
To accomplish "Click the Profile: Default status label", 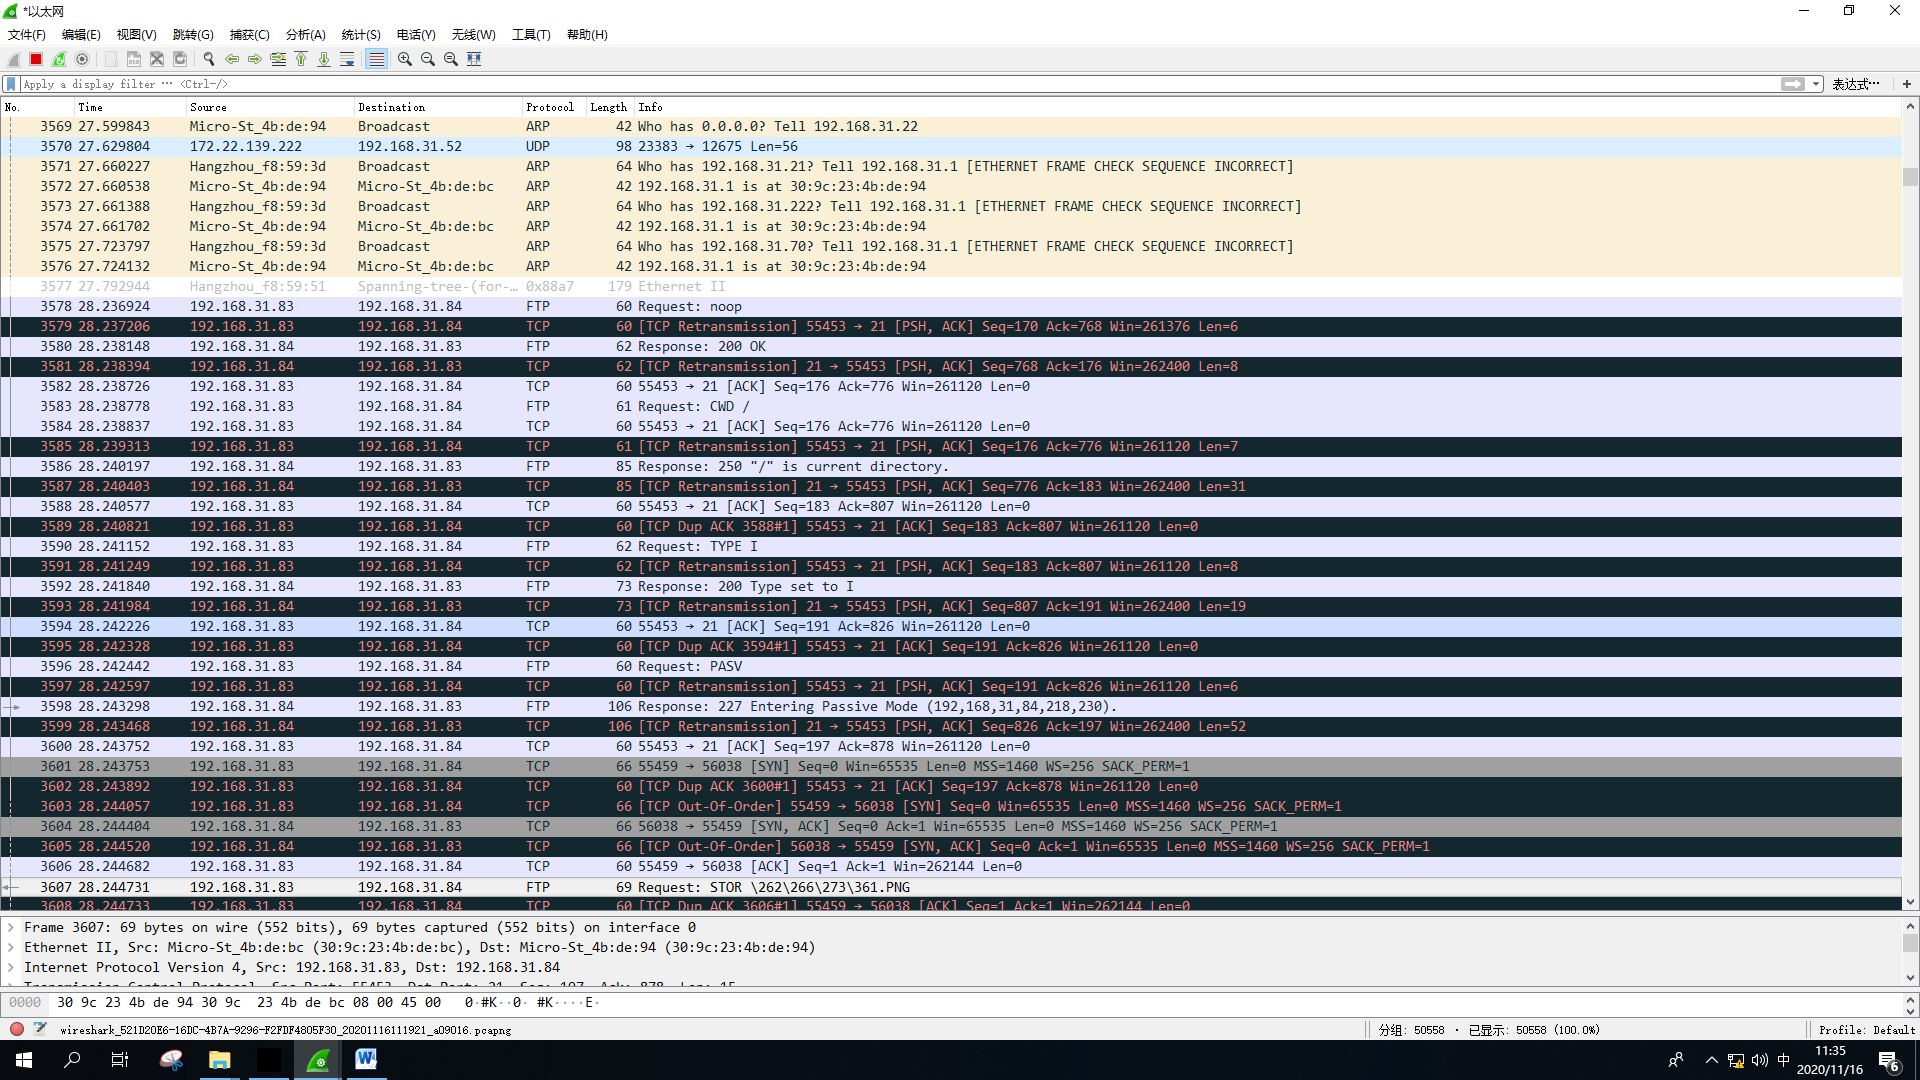I will (1866, 1030).
